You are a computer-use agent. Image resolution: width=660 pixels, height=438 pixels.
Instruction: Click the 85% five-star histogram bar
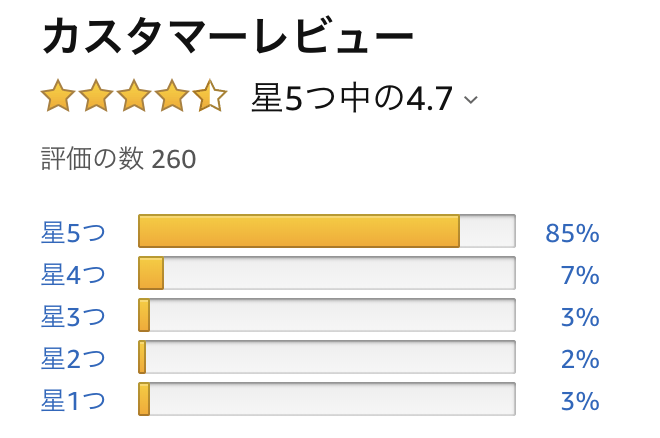click(327, 231)
